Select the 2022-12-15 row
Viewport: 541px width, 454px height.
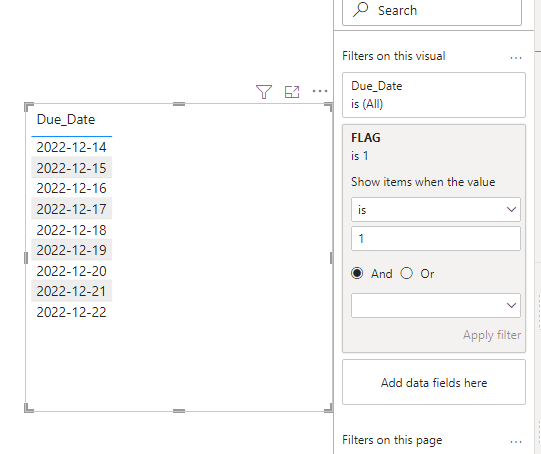click(71, 168)
